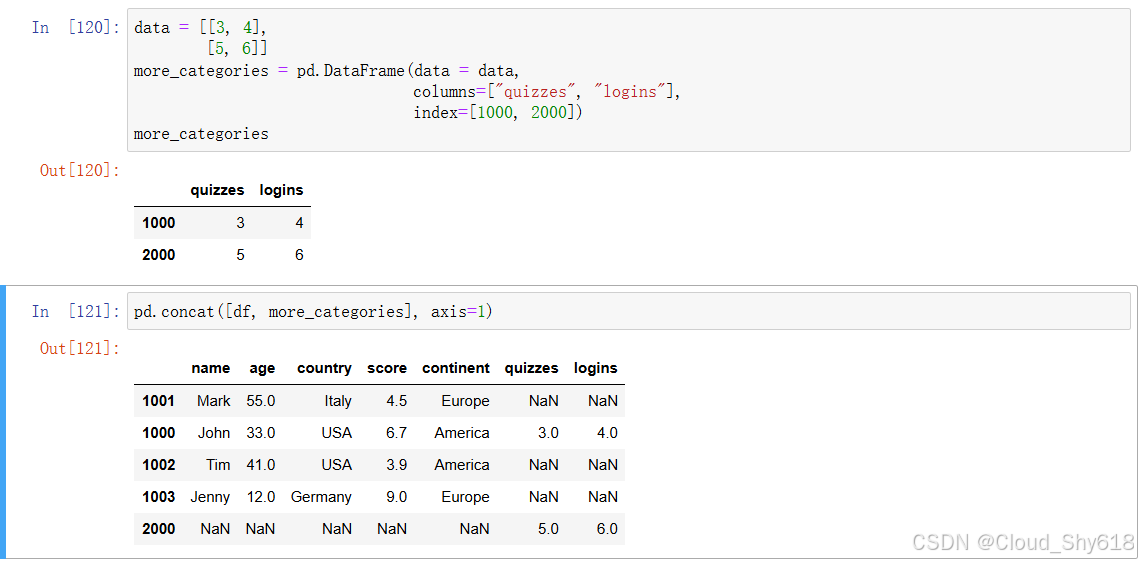The height and width of the screenshot is (562, 1138).
Task: Click the quizzes header in Out[121] table
Action: coord(531,368)
